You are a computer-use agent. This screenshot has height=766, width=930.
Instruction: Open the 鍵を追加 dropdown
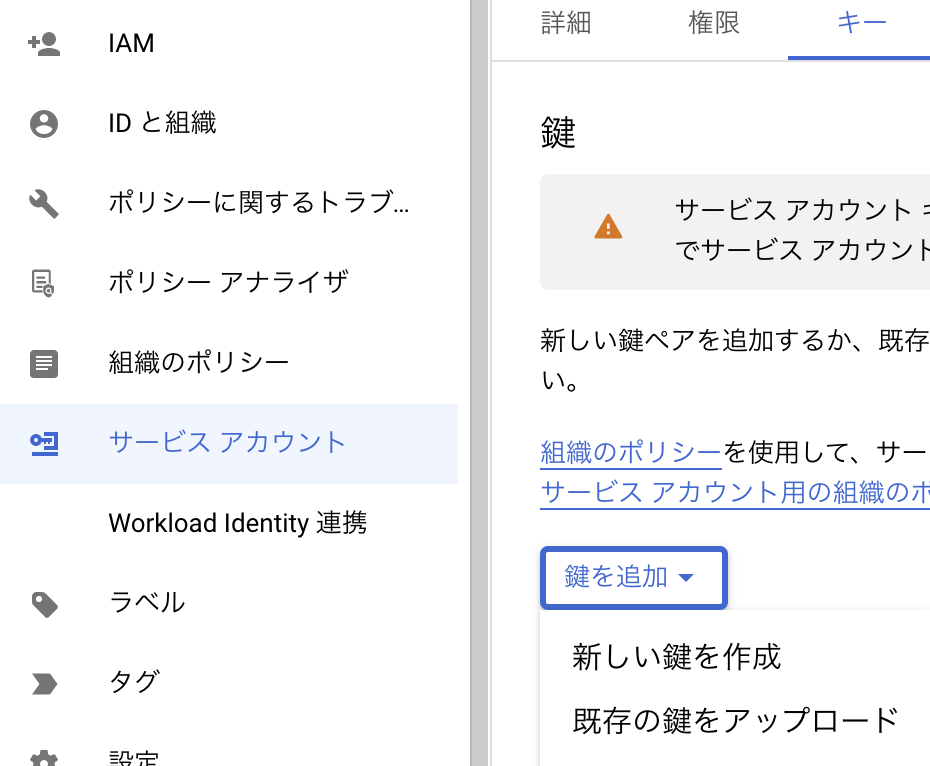pos(633,578)
